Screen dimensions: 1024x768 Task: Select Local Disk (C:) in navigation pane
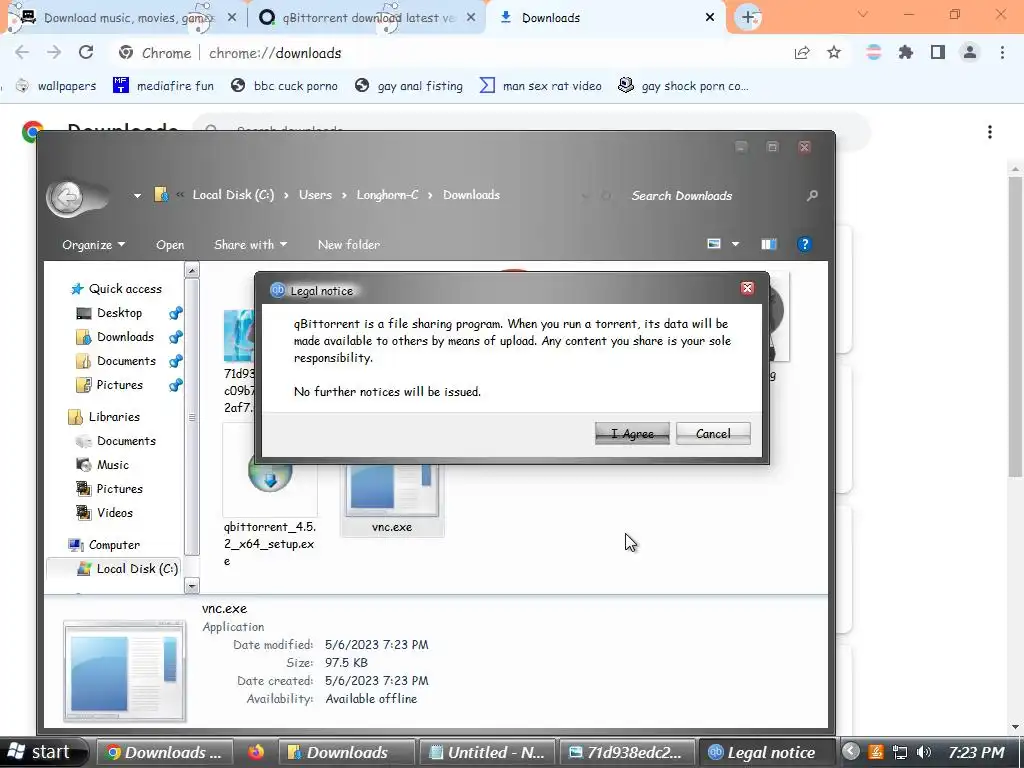(x=127, y=569)
